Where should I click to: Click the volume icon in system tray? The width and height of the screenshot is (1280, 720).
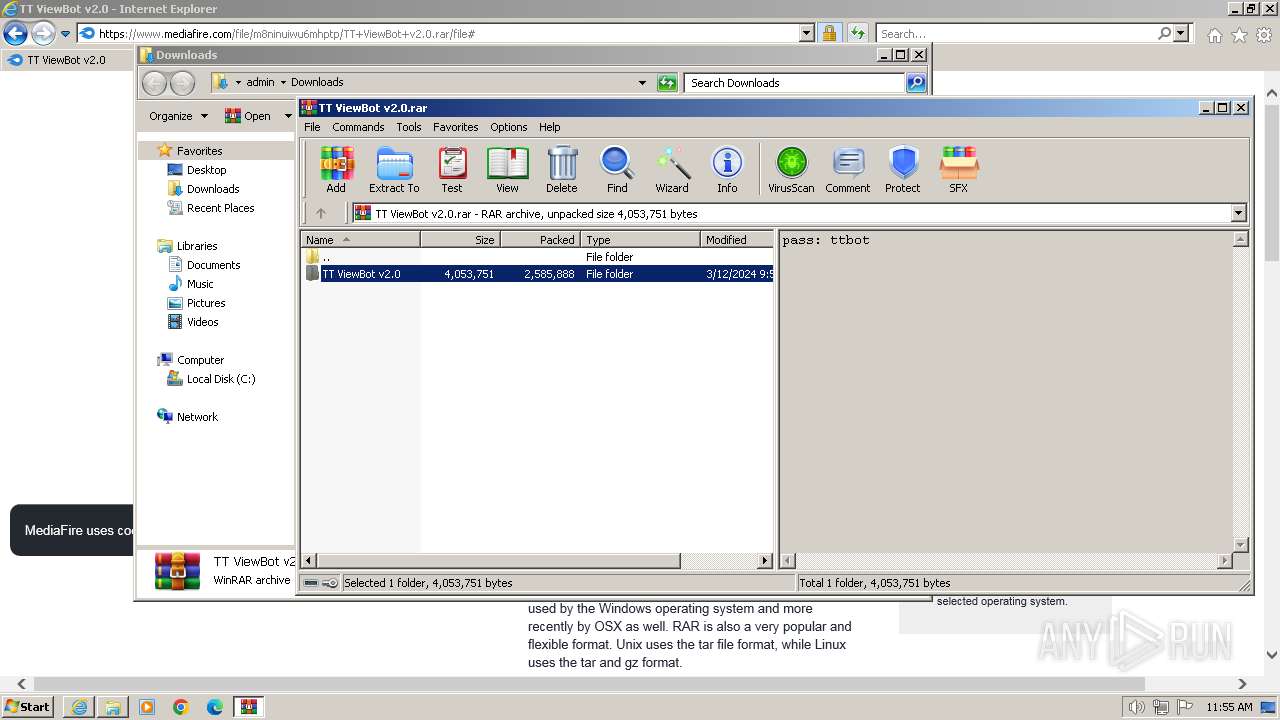click(x=1136, y=707)
